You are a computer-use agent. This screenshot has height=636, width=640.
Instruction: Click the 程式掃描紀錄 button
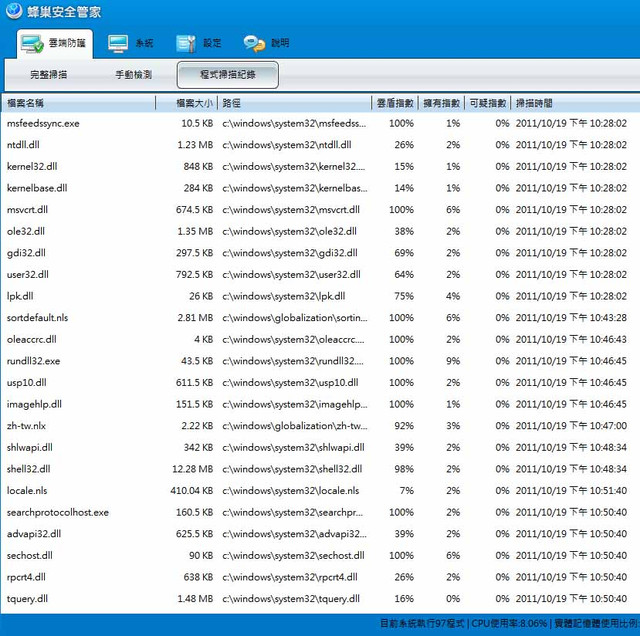(x=228, y=75)
